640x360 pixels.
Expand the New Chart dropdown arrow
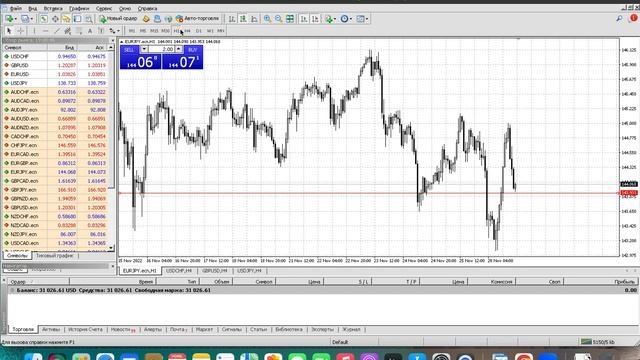pos(15,19)
